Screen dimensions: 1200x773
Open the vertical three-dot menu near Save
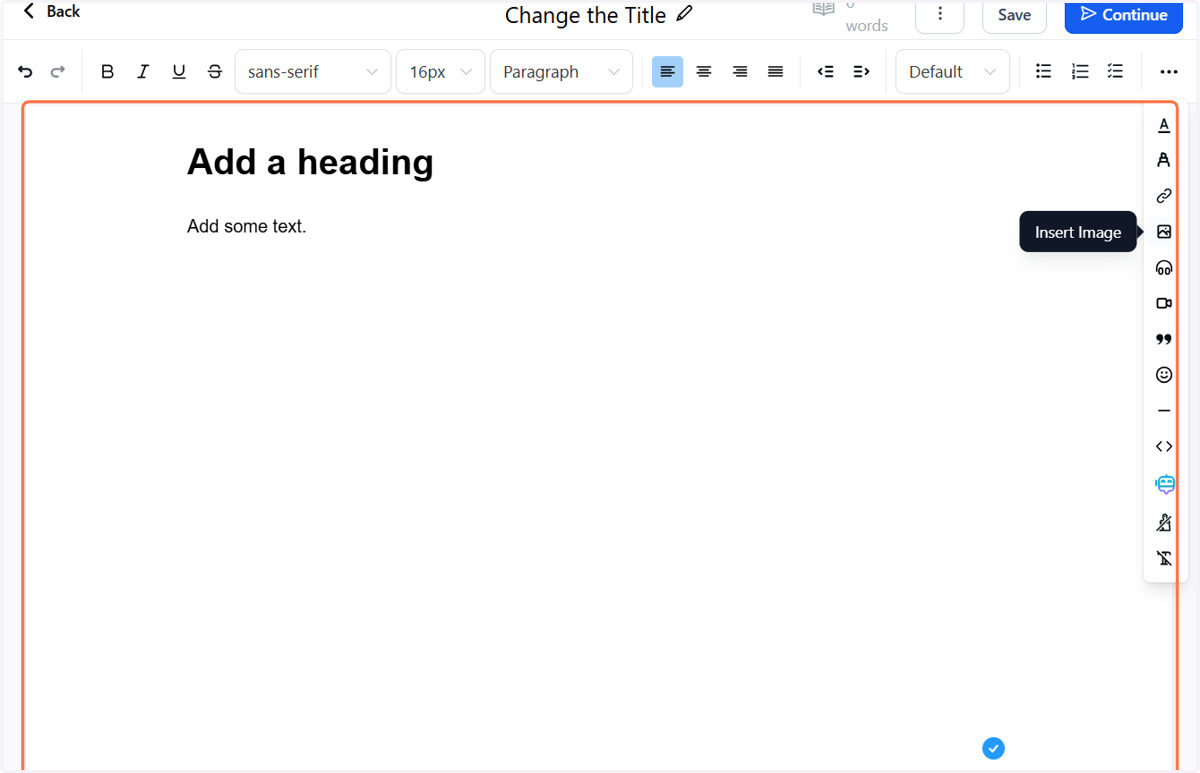click(940, 14)
